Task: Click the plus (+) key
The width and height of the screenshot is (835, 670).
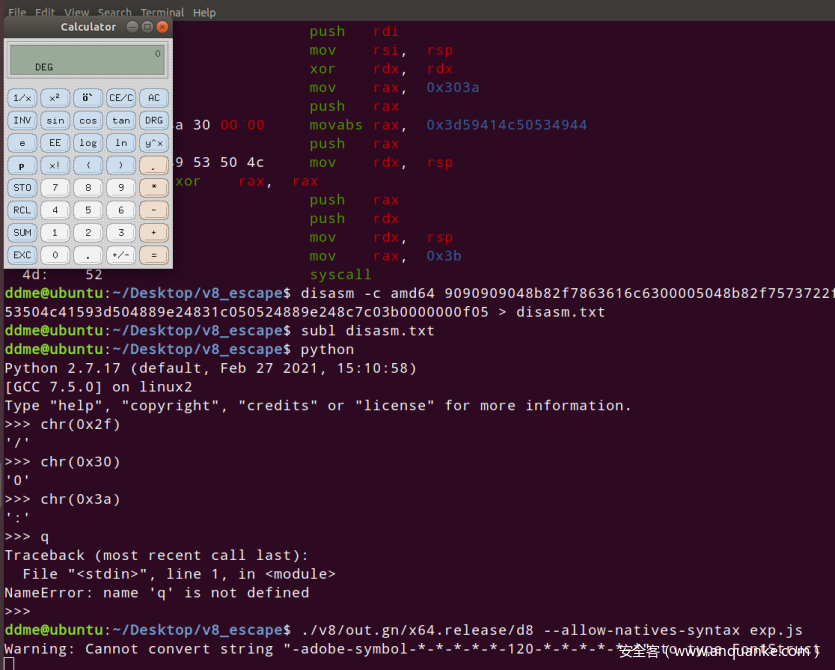Action: [x=153, y=232]
